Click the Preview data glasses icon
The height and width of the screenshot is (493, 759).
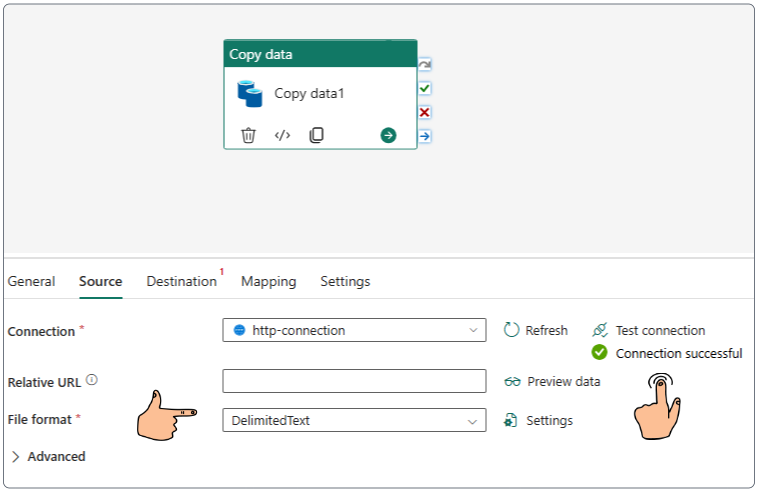click(512, 381)
